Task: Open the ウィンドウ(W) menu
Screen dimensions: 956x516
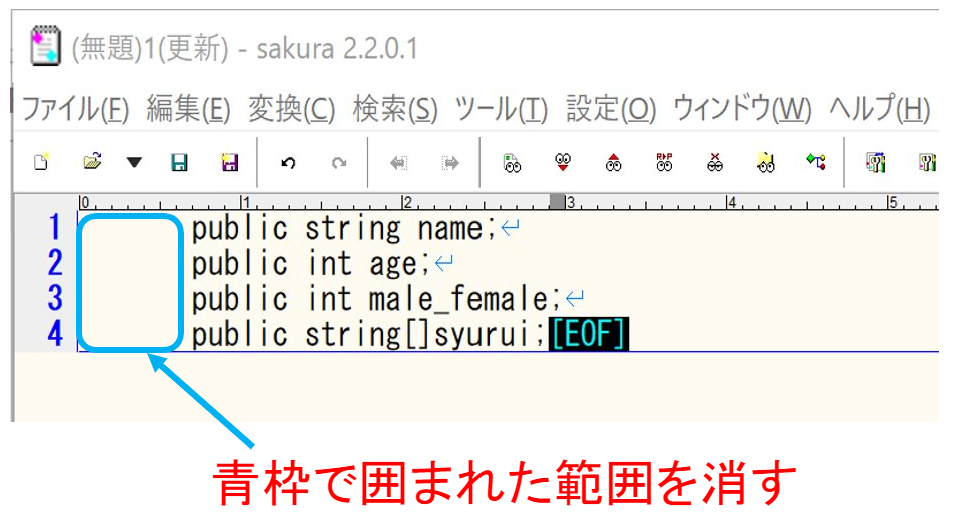Action: click(x=742, y=110)
